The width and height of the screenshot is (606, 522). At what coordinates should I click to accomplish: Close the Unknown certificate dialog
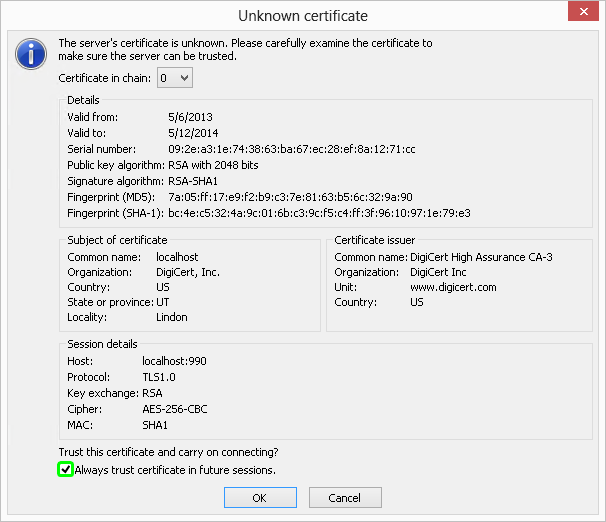[582, 15]
